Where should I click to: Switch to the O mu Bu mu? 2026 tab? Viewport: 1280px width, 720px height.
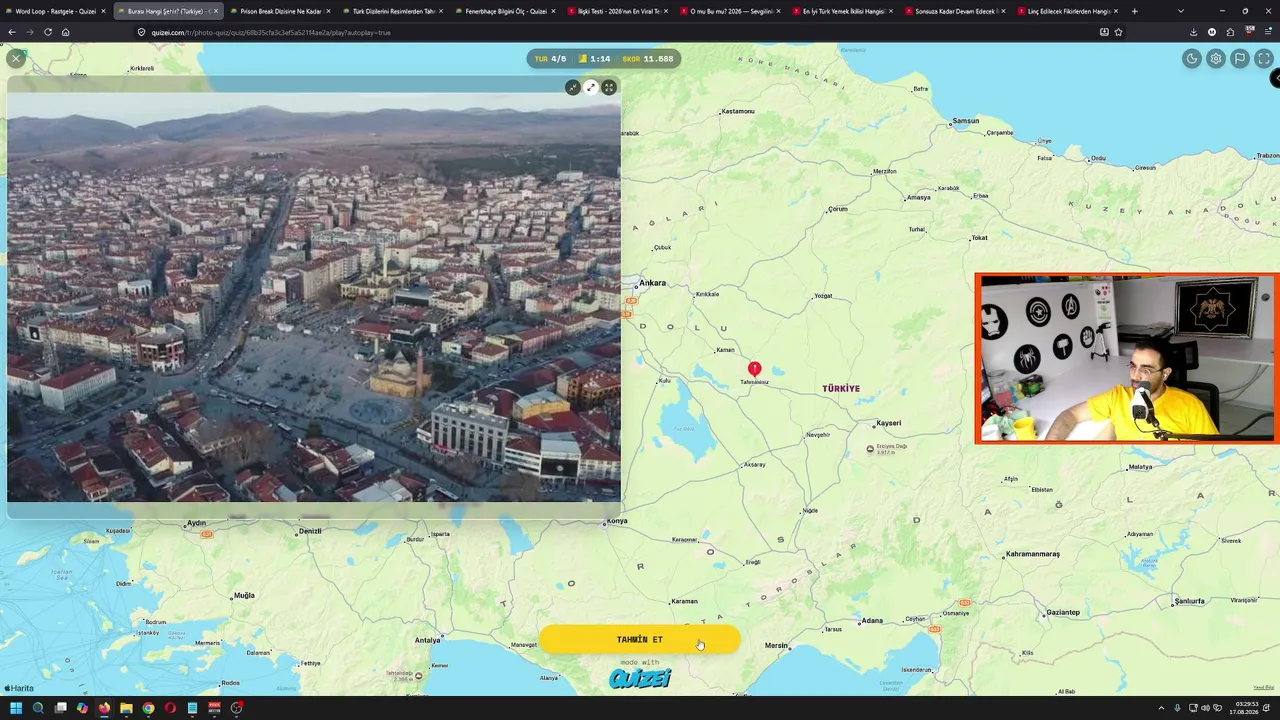(x=730, y=11)
